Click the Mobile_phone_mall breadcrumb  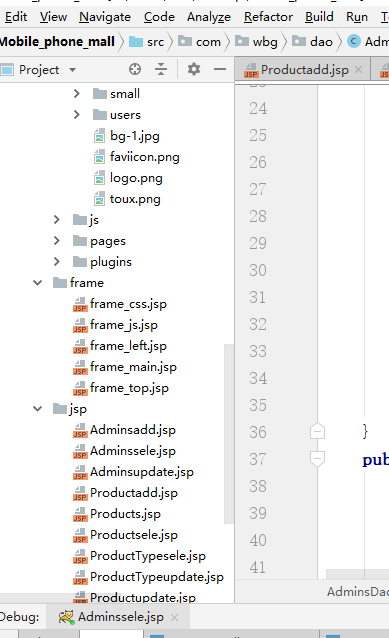[x=57, y=42]
